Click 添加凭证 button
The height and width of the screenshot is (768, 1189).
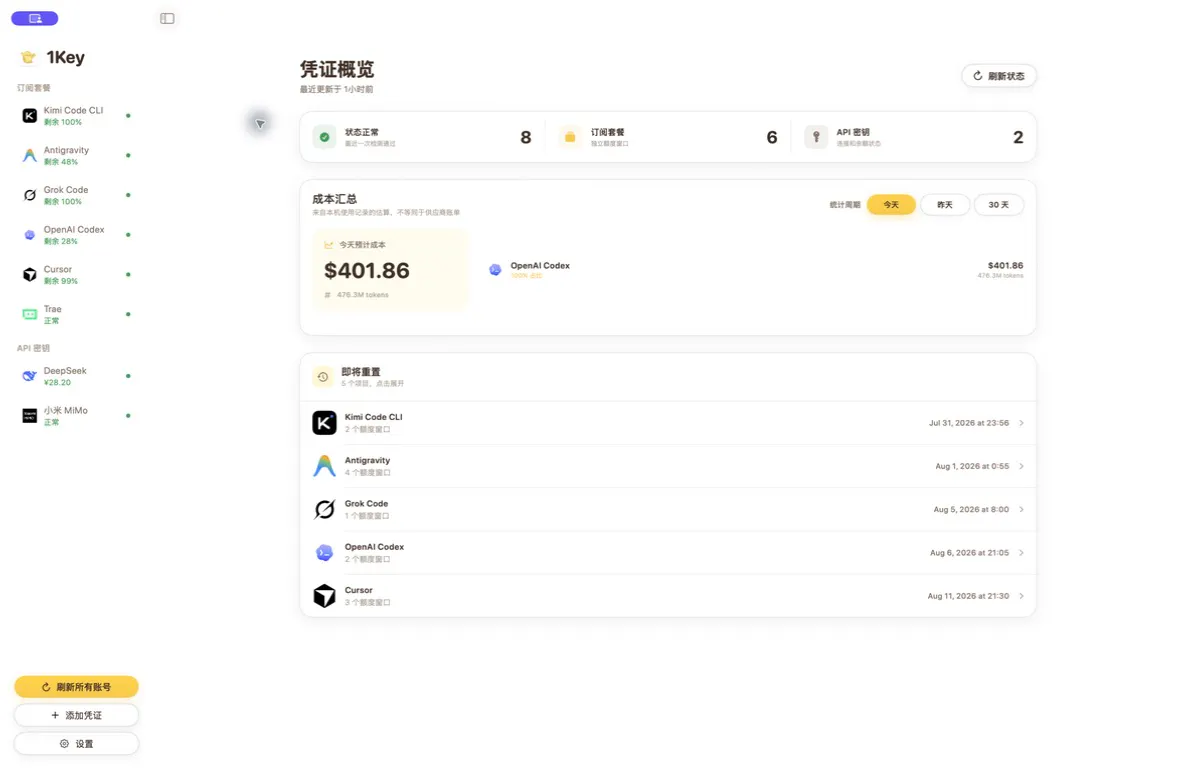pyautogui.click(x=77, y=715)
